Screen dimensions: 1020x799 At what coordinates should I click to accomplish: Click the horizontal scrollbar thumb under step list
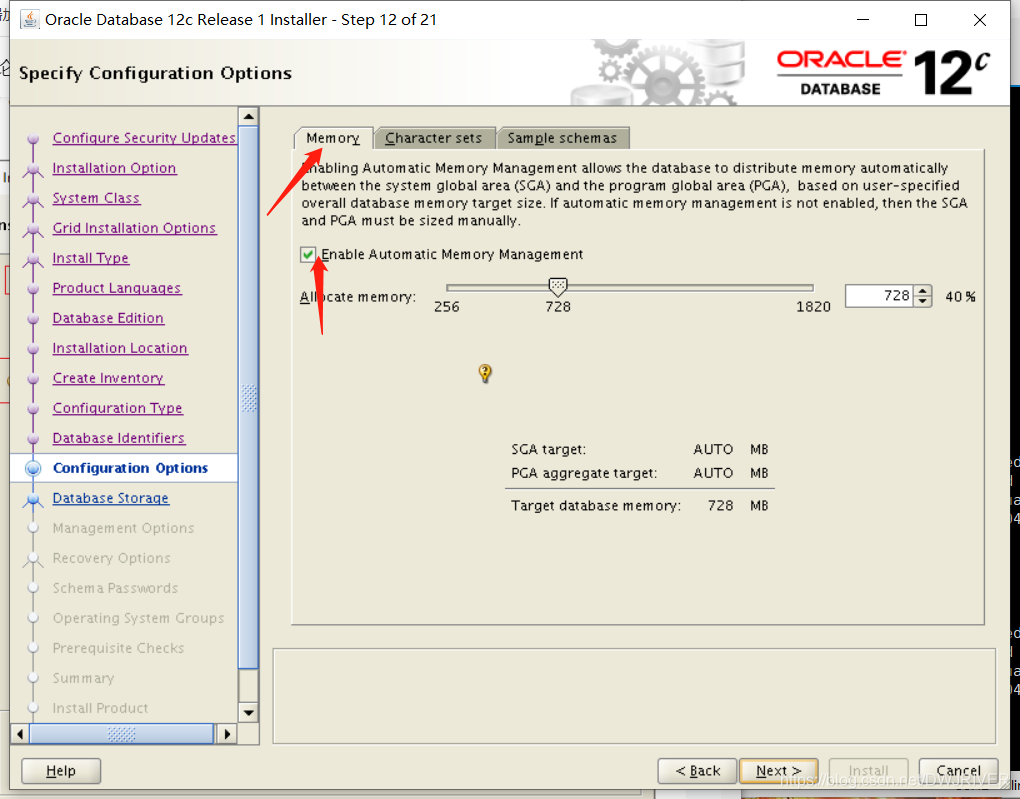122,734
